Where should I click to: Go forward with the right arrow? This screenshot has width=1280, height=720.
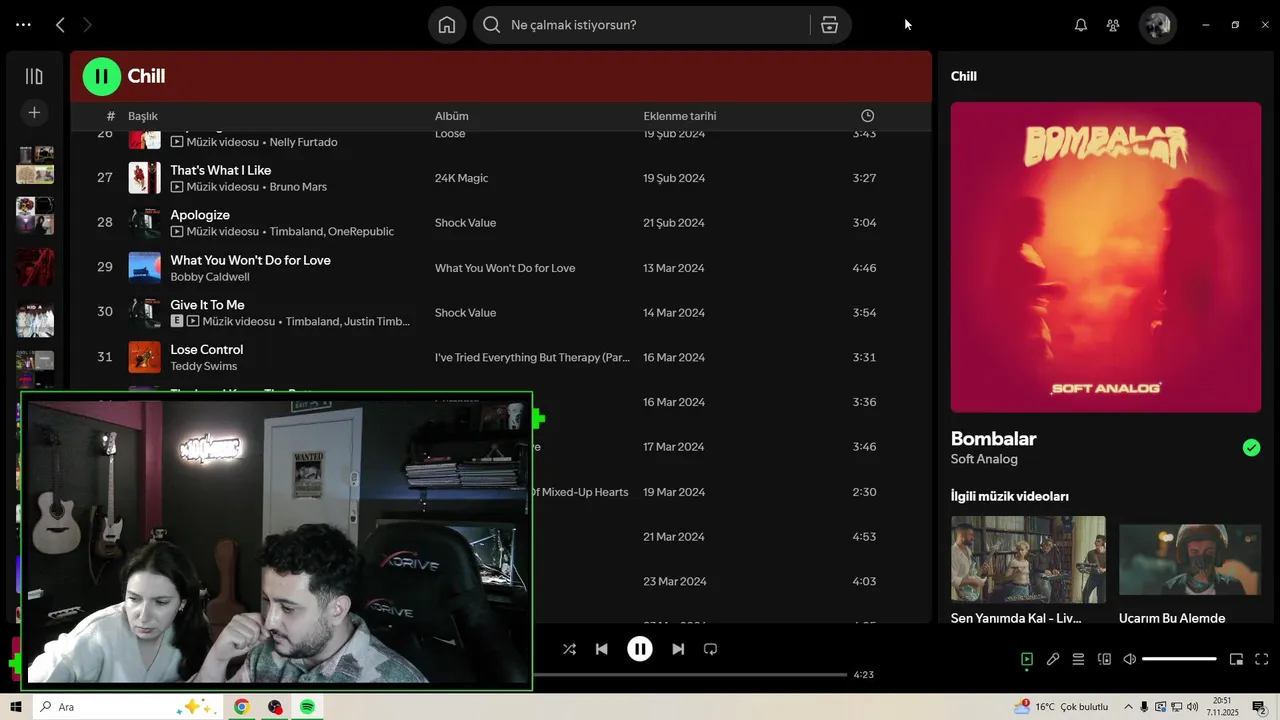point(87,25)
